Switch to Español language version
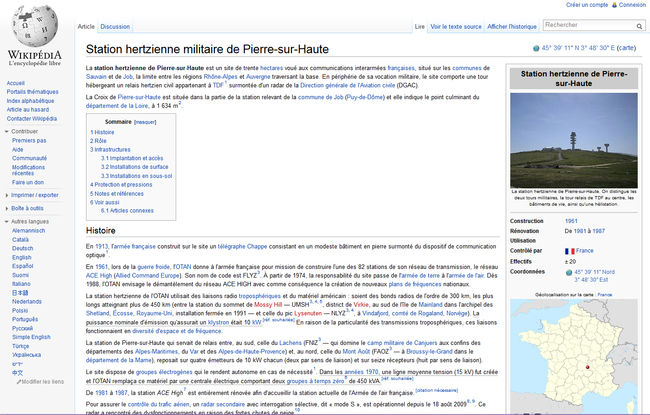This screenshot has width=650, height=415. [22, 266]
